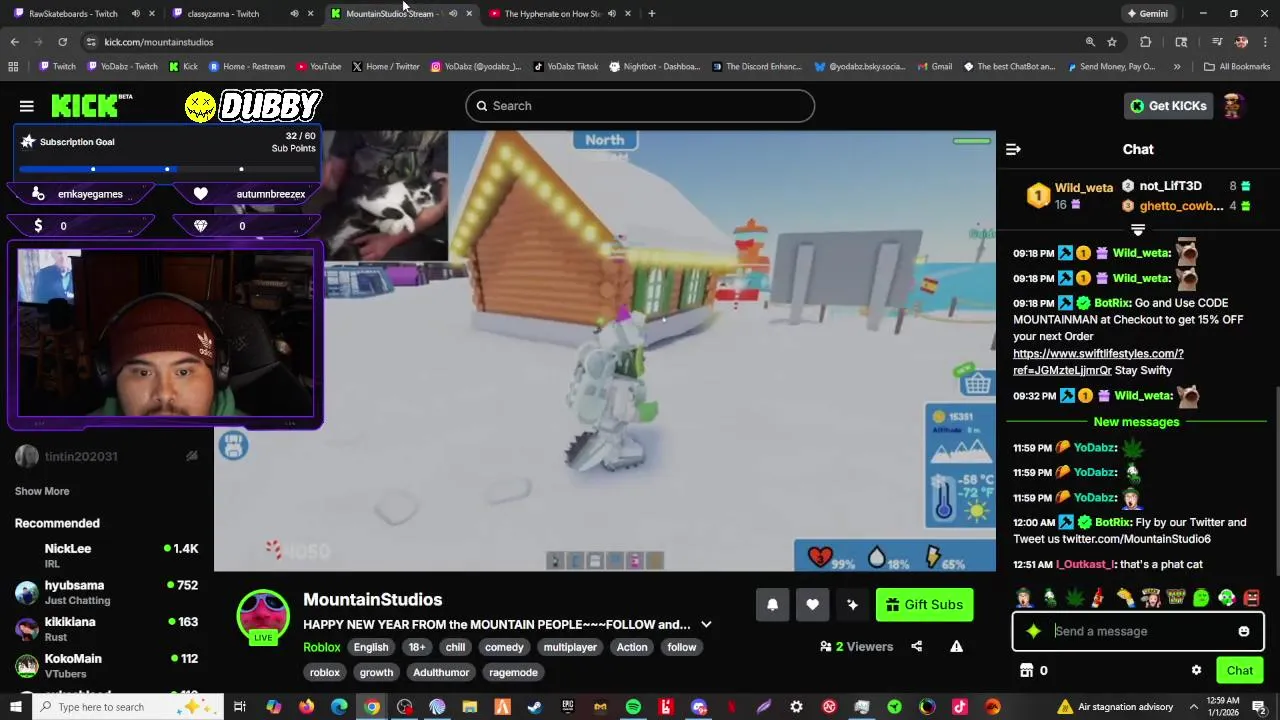The height and width of the screenshot is (720, 1280).
Task: Open Spotify from the taskbar
Action: click(x=633, y=707)
